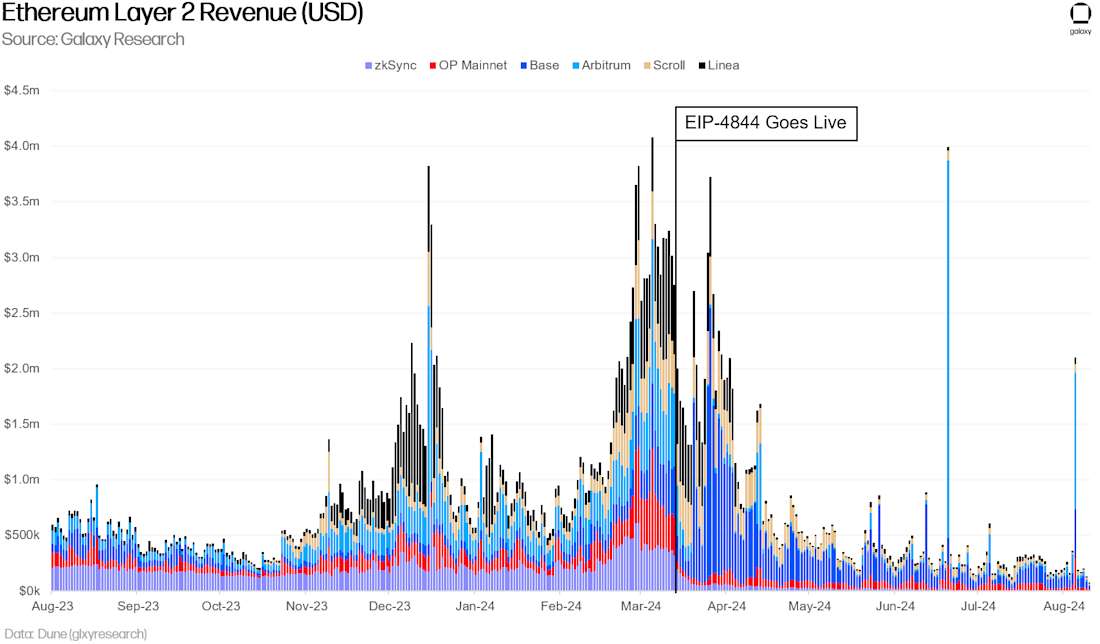Click the Aug-23 x-axis label
Viewport: 1100px width, 644px height.
[x=53, y=606]
